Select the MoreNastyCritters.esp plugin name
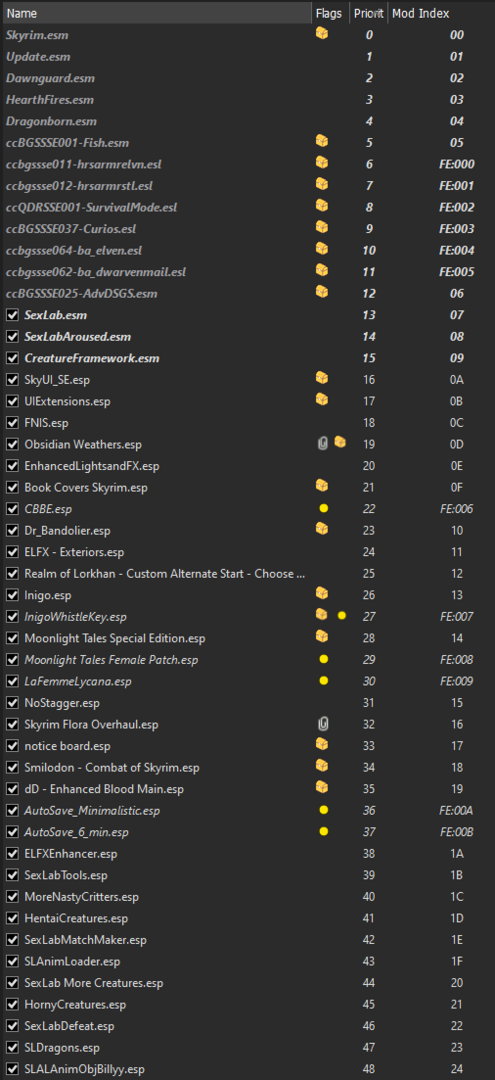Image resolution: width=495 pixels, height=1080 pixels. click(82, 897)
